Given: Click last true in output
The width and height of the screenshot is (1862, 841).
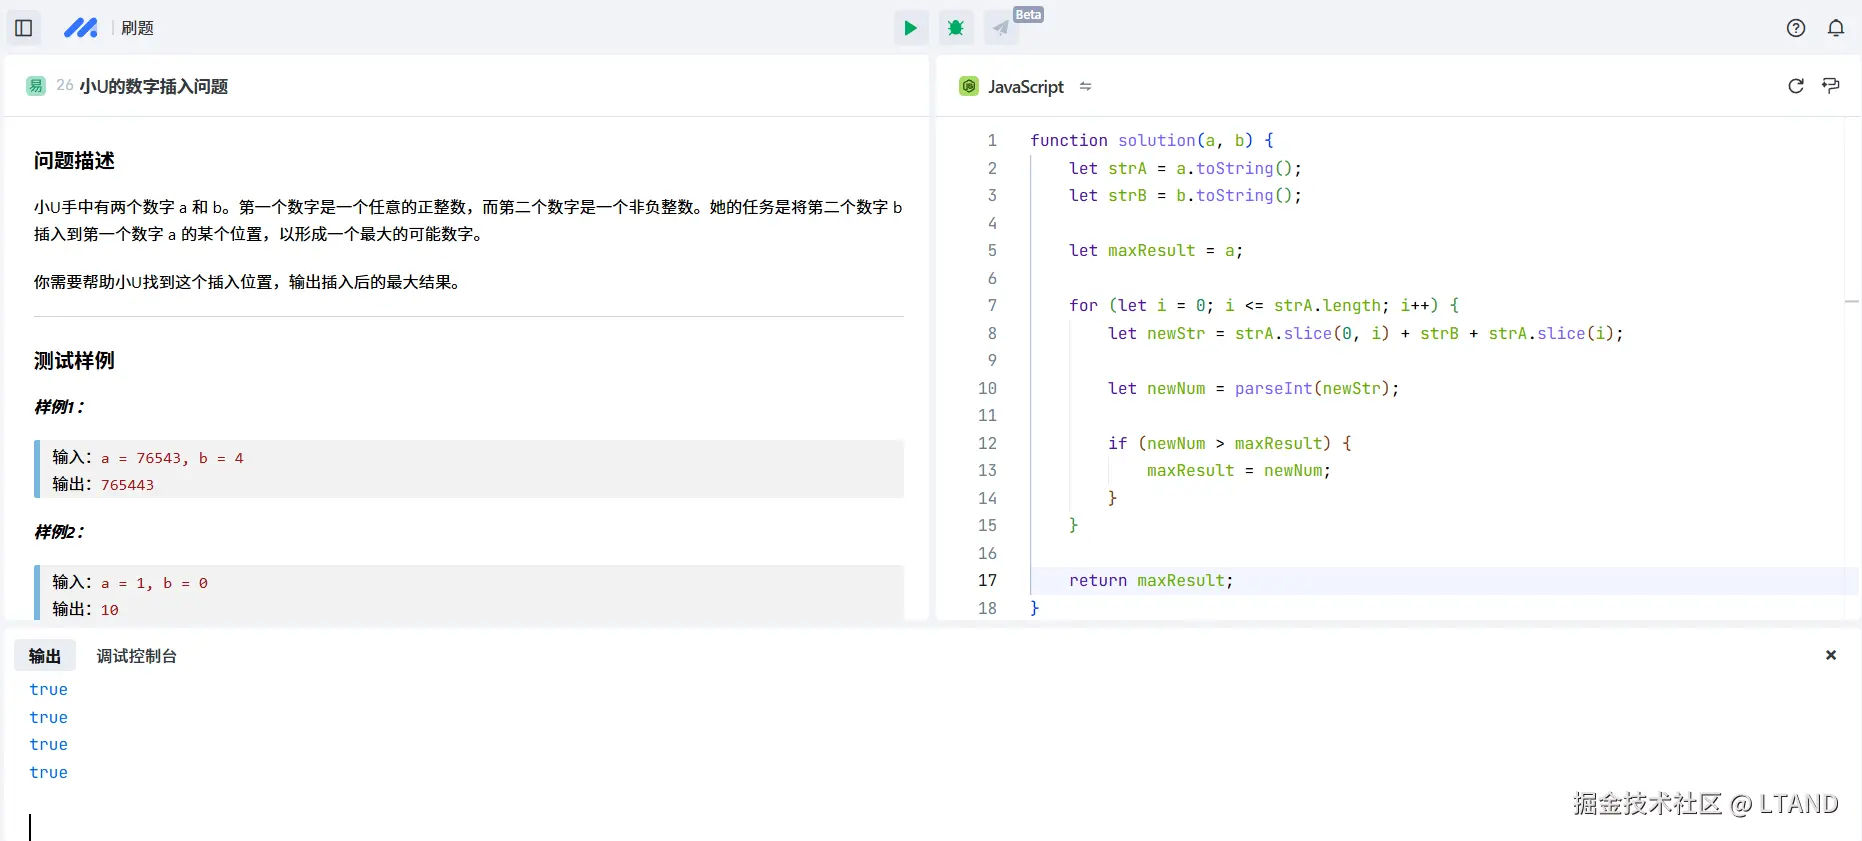Looking at the screenshot, I should (49, 773).
